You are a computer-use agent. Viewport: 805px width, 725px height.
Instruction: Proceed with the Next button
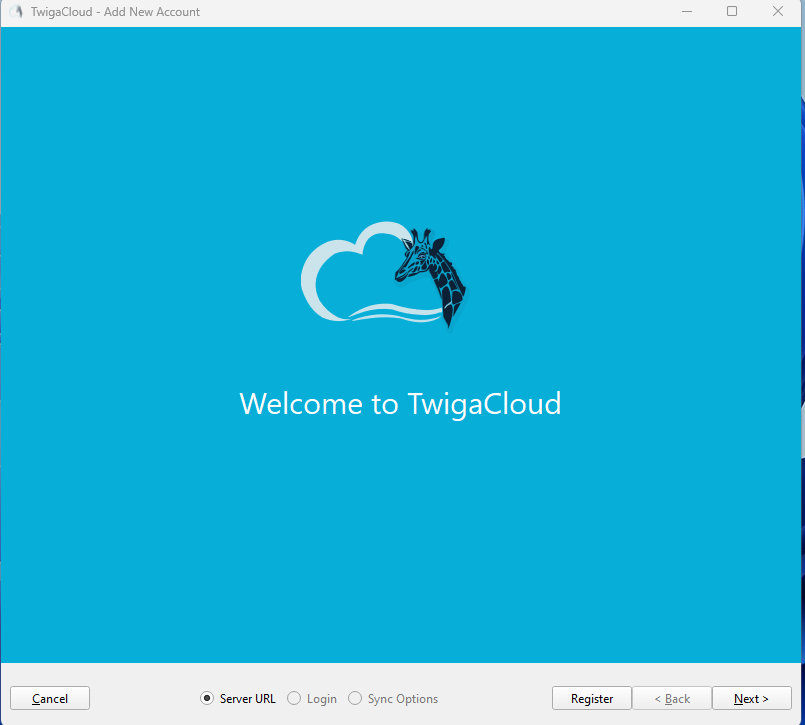pos(752,698)
